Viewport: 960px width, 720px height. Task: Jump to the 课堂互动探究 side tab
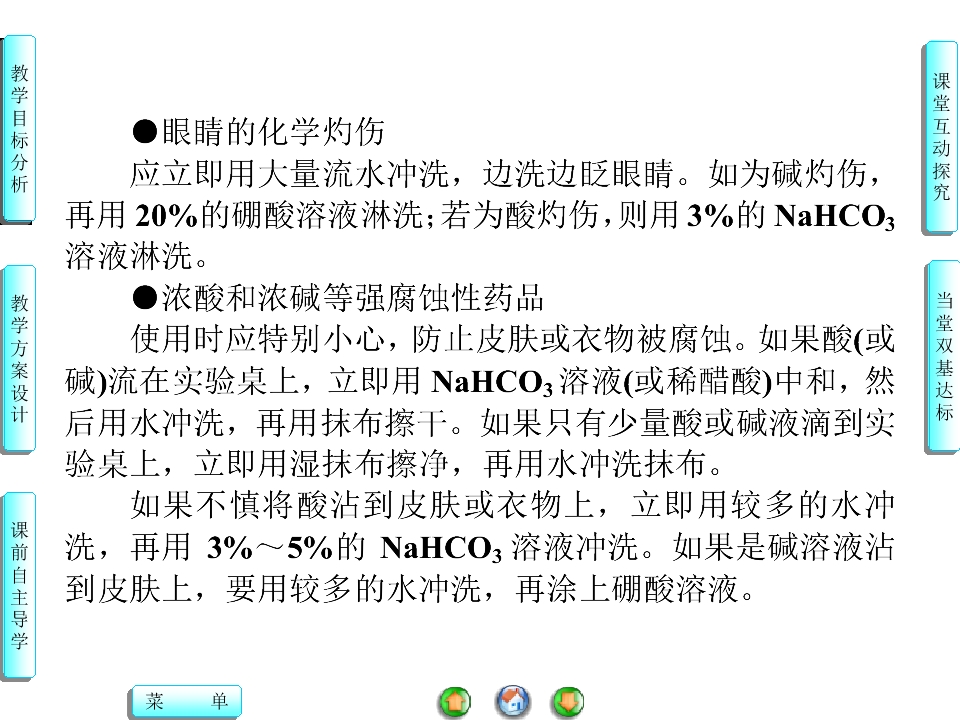tap(940, 137)
